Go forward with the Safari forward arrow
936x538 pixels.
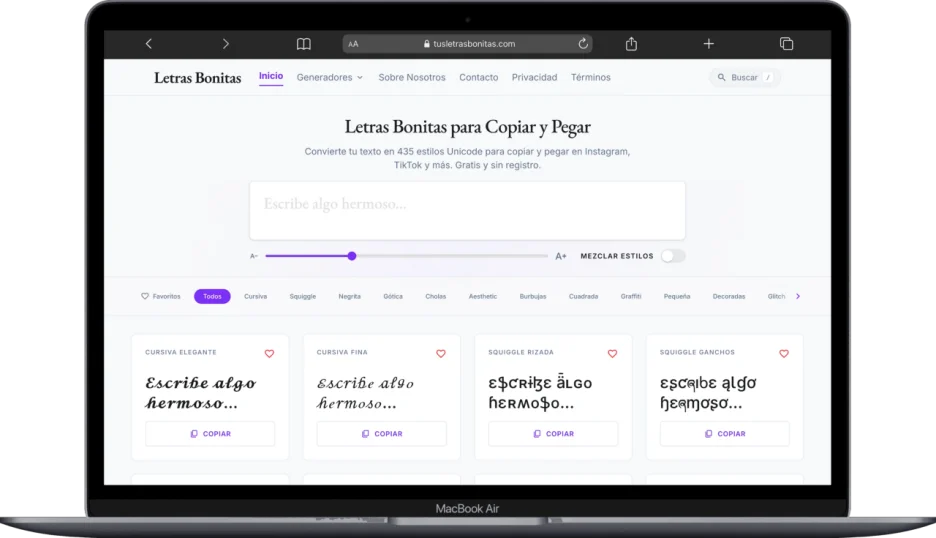pyautogui.click(x=226, y=44)
